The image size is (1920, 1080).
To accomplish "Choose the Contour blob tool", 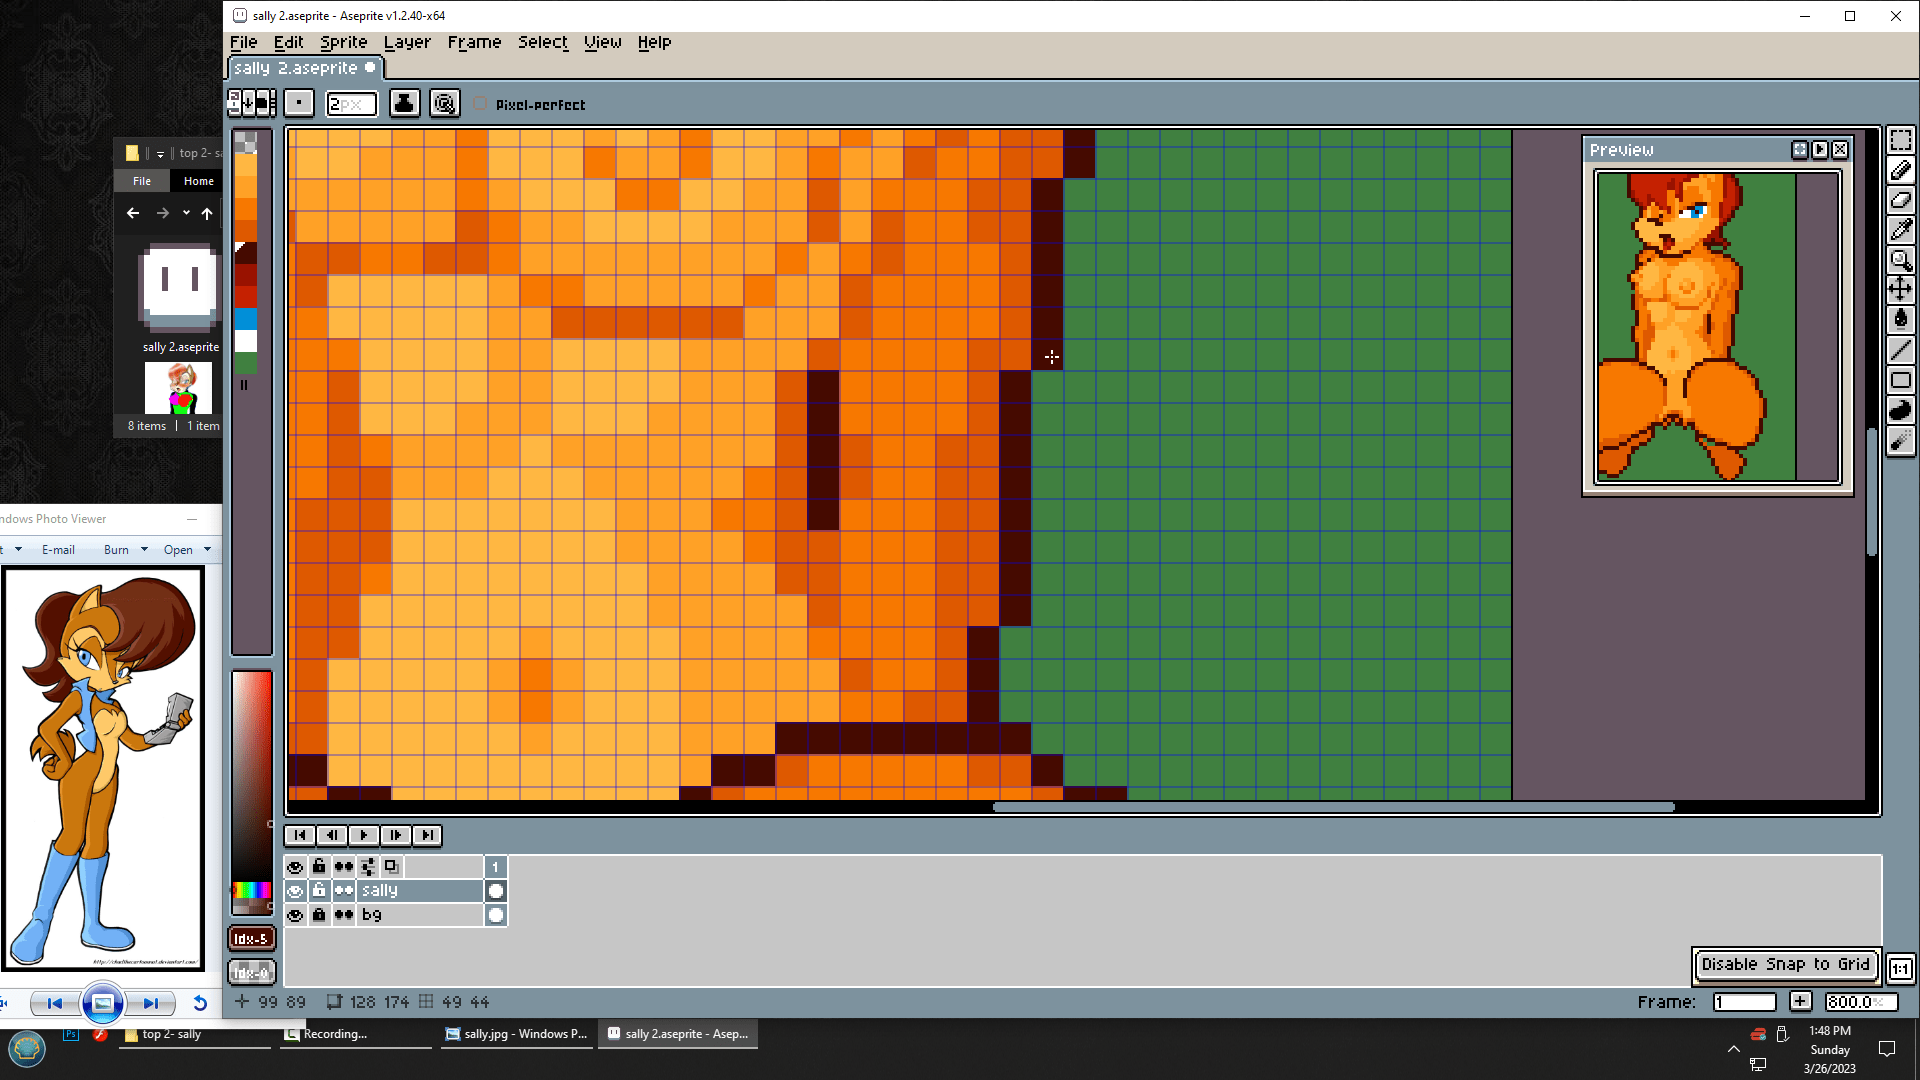I will (x=1900, y=410).
